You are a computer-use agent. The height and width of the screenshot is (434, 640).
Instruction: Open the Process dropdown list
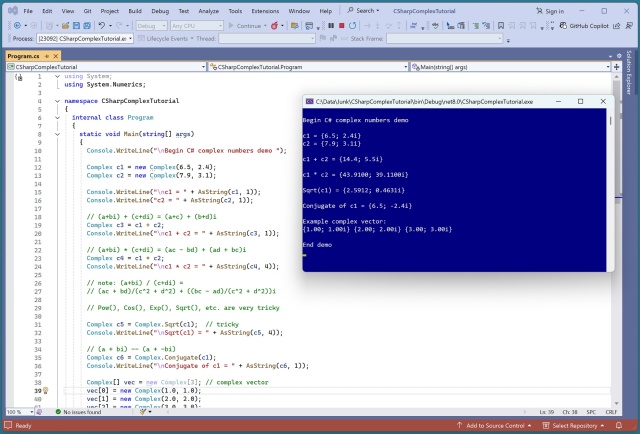(x=85, y=38)
